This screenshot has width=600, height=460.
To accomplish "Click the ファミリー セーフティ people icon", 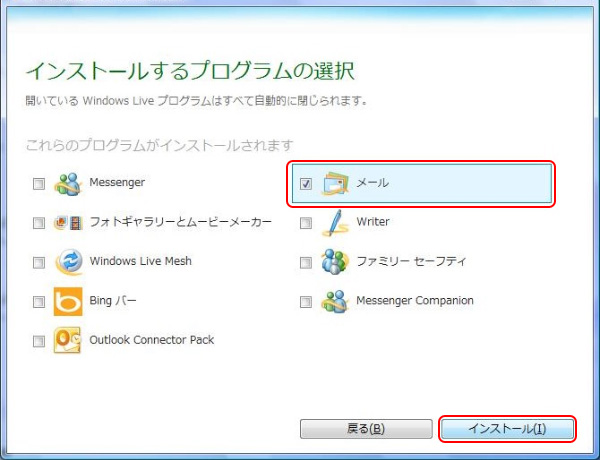I will point(335,262).
